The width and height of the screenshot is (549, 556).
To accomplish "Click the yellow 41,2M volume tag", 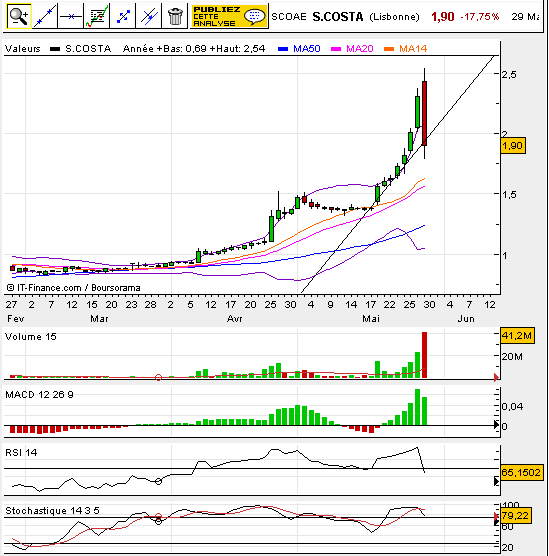I will (517, 335).
